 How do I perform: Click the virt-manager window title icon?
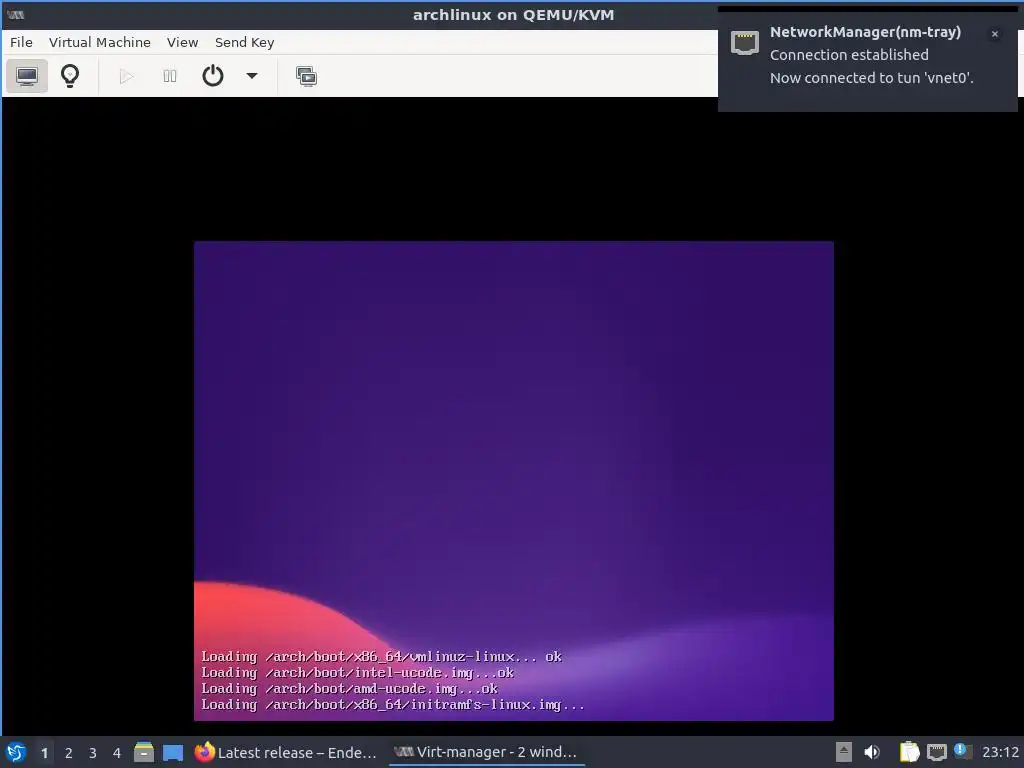(16, 14)
